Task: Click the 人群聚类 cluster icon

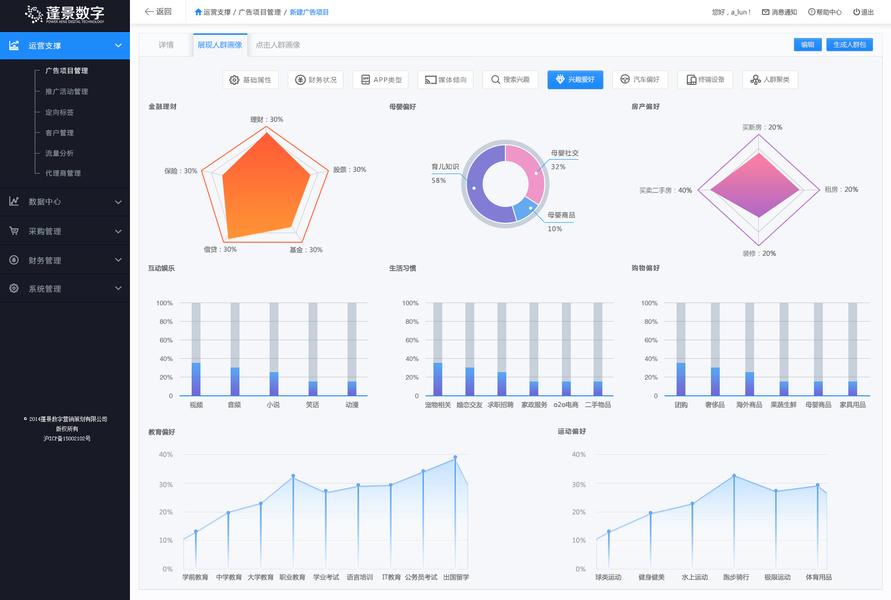Action: click(755, 80)
